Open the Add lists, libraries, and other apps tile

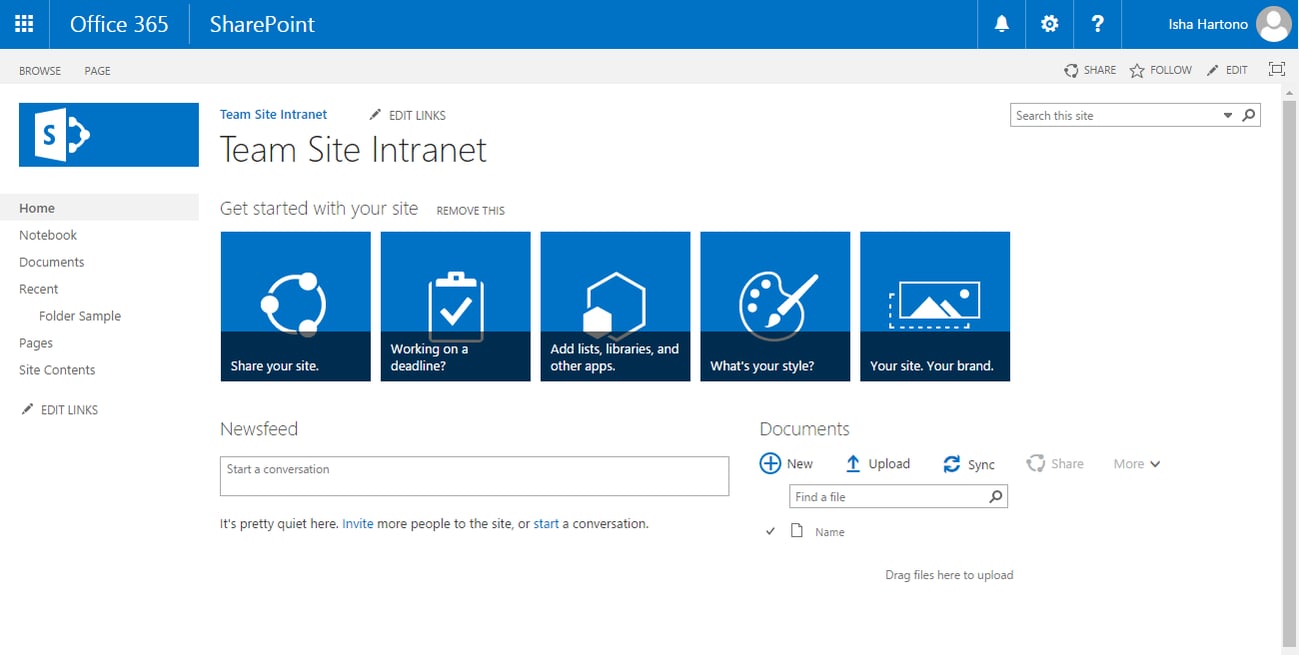point(615,306)
